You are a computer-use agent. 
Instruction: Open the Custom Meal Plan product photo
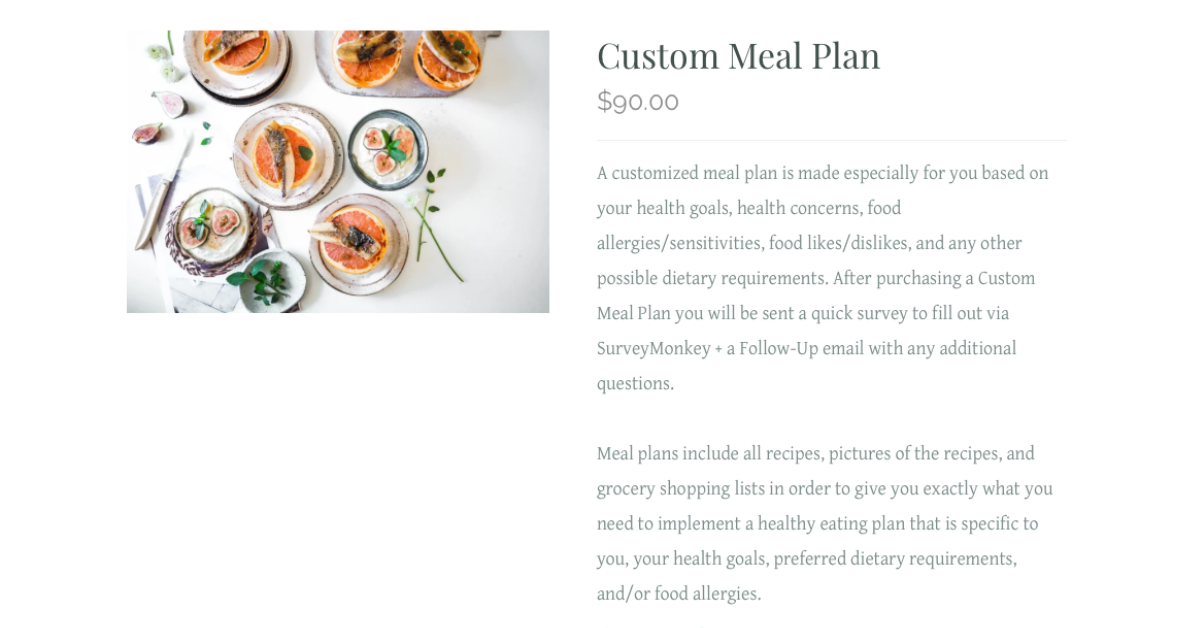pyautogui.click(x=338, y=171)
